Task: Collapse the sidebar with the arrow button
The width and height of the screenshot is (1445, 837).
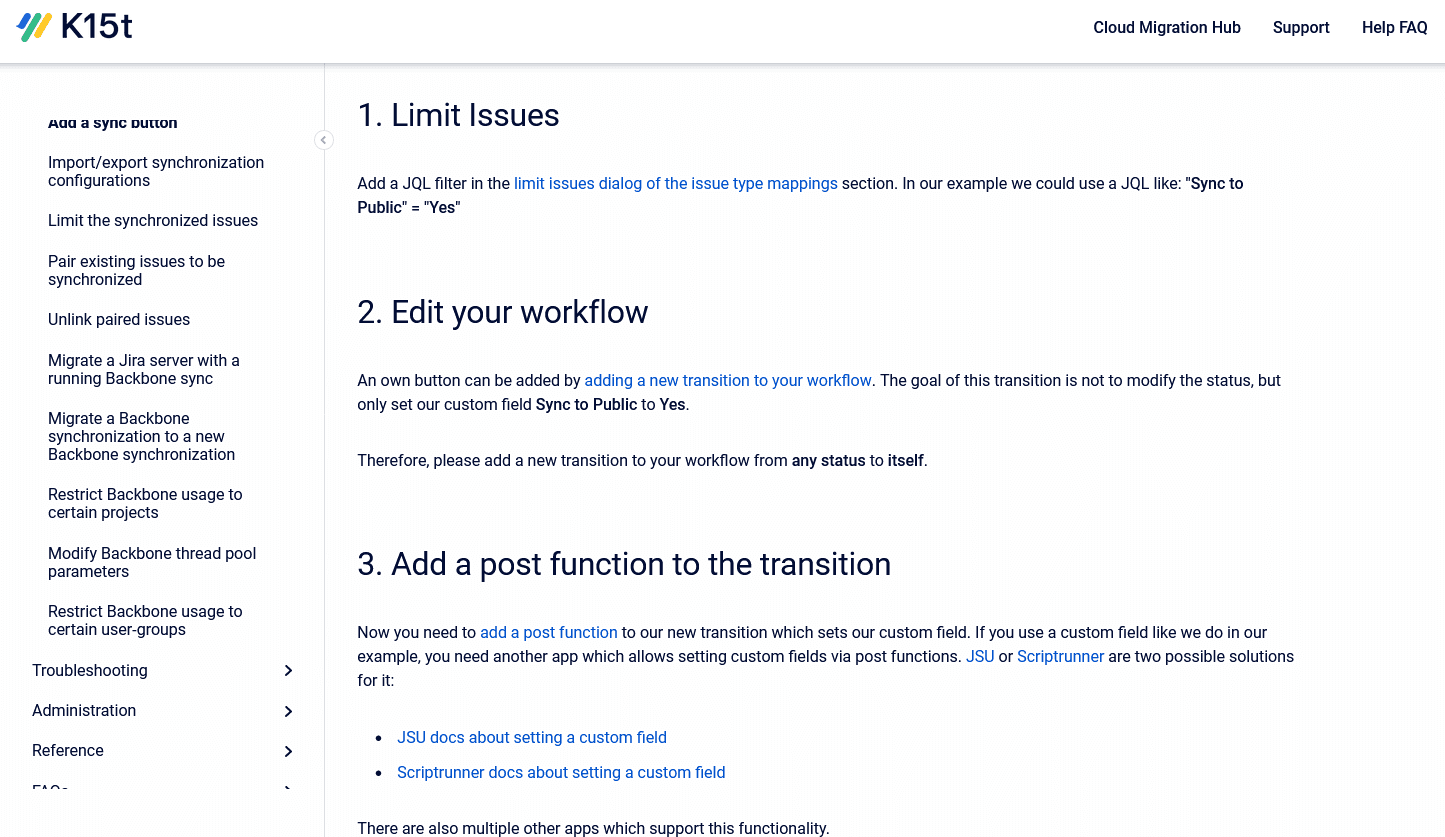Action: [x=324, y=140]
